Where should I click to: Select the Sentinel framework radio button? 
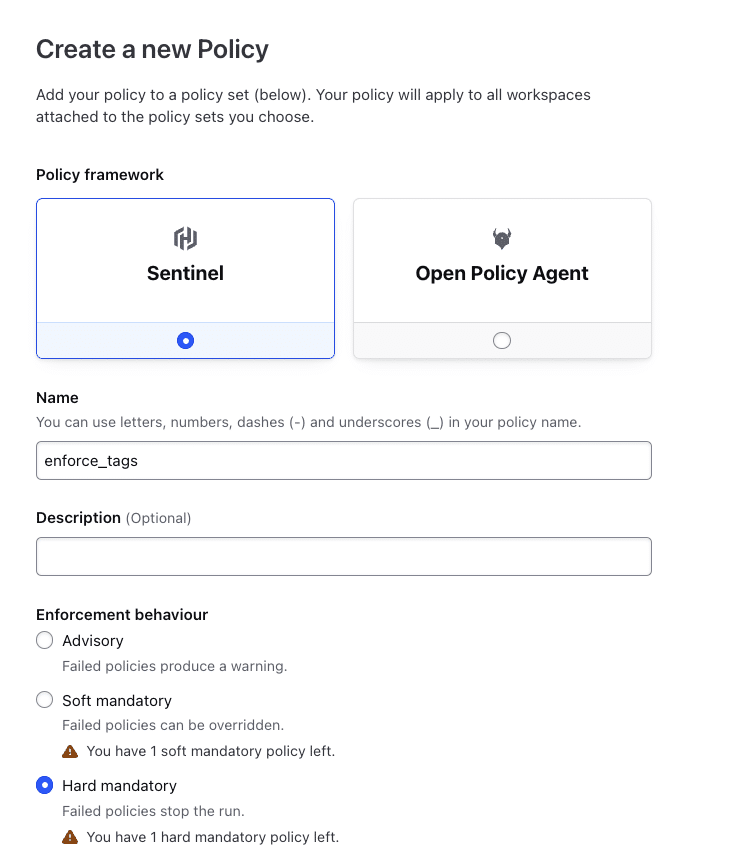tap(185, 340)
